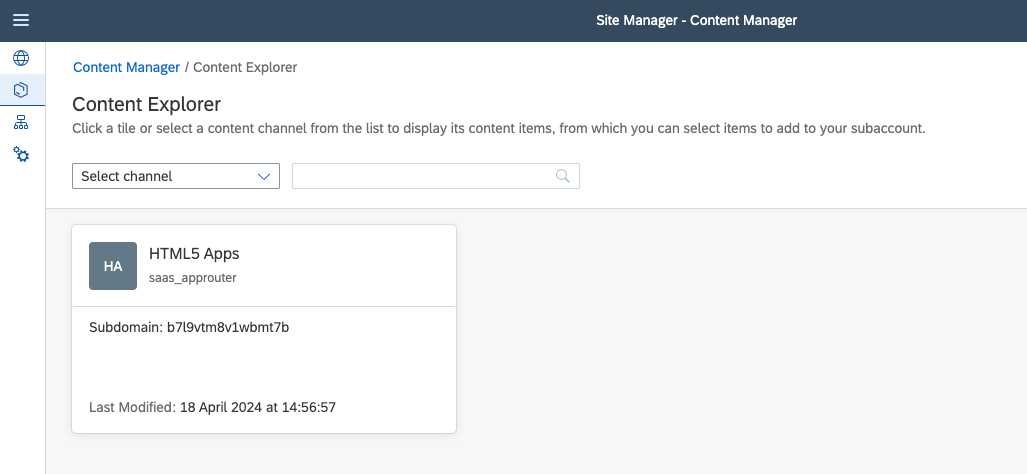Open Site Directory via globe icon

(21, 58)
